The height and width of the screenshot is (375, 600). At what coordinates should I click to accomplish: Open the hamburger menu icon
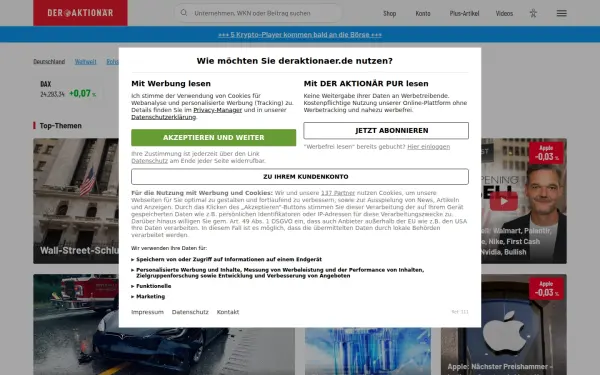pyautogui.click(x=561, y=13)
